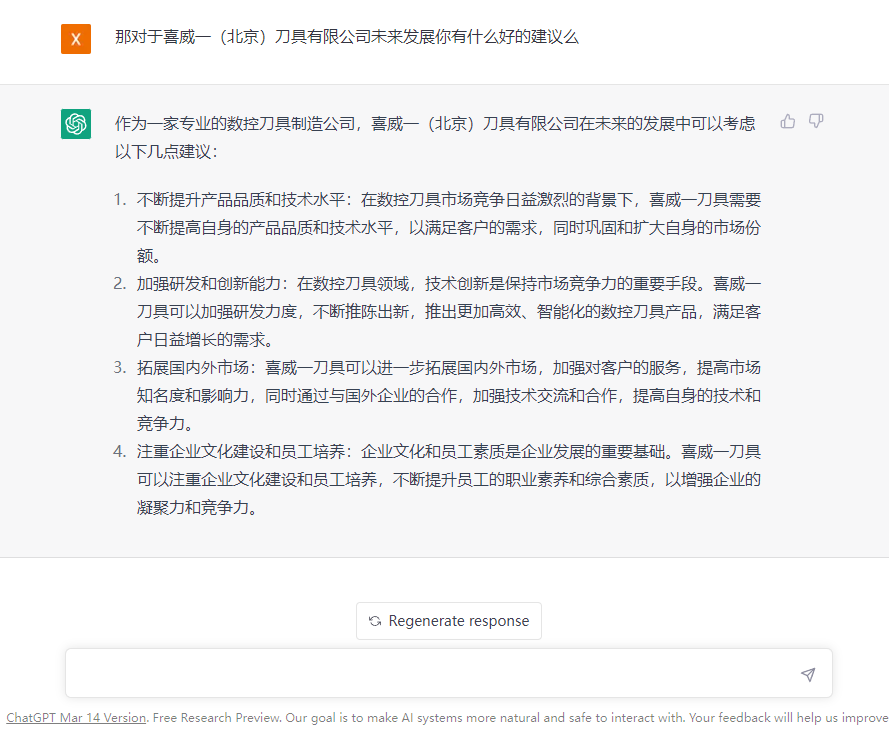
Task: Click the user question about 喜威一 company
Action: [346, 37]
